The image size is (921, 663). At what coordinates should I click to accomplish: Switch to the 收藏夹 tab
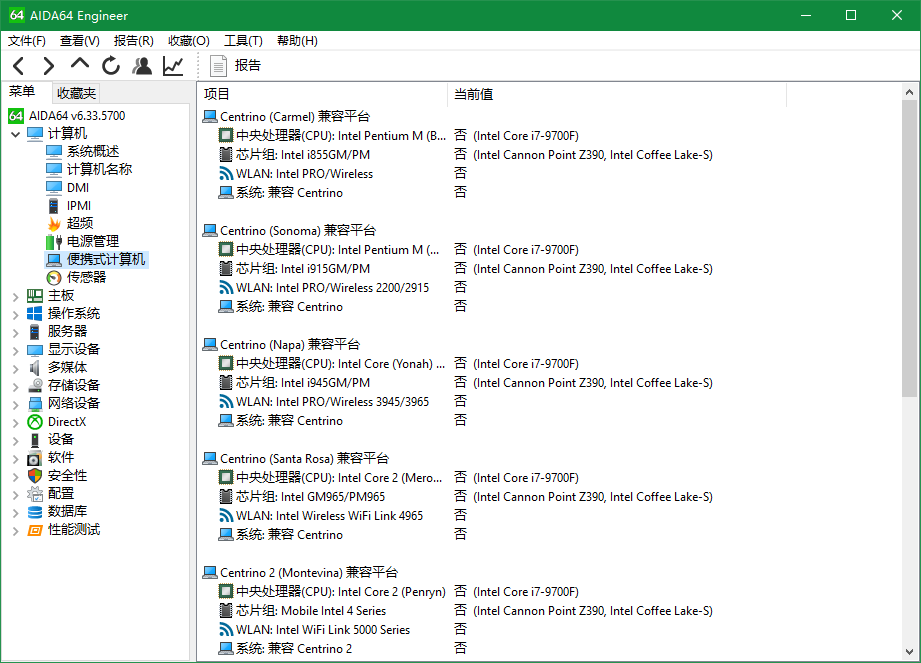pos(76,93)
